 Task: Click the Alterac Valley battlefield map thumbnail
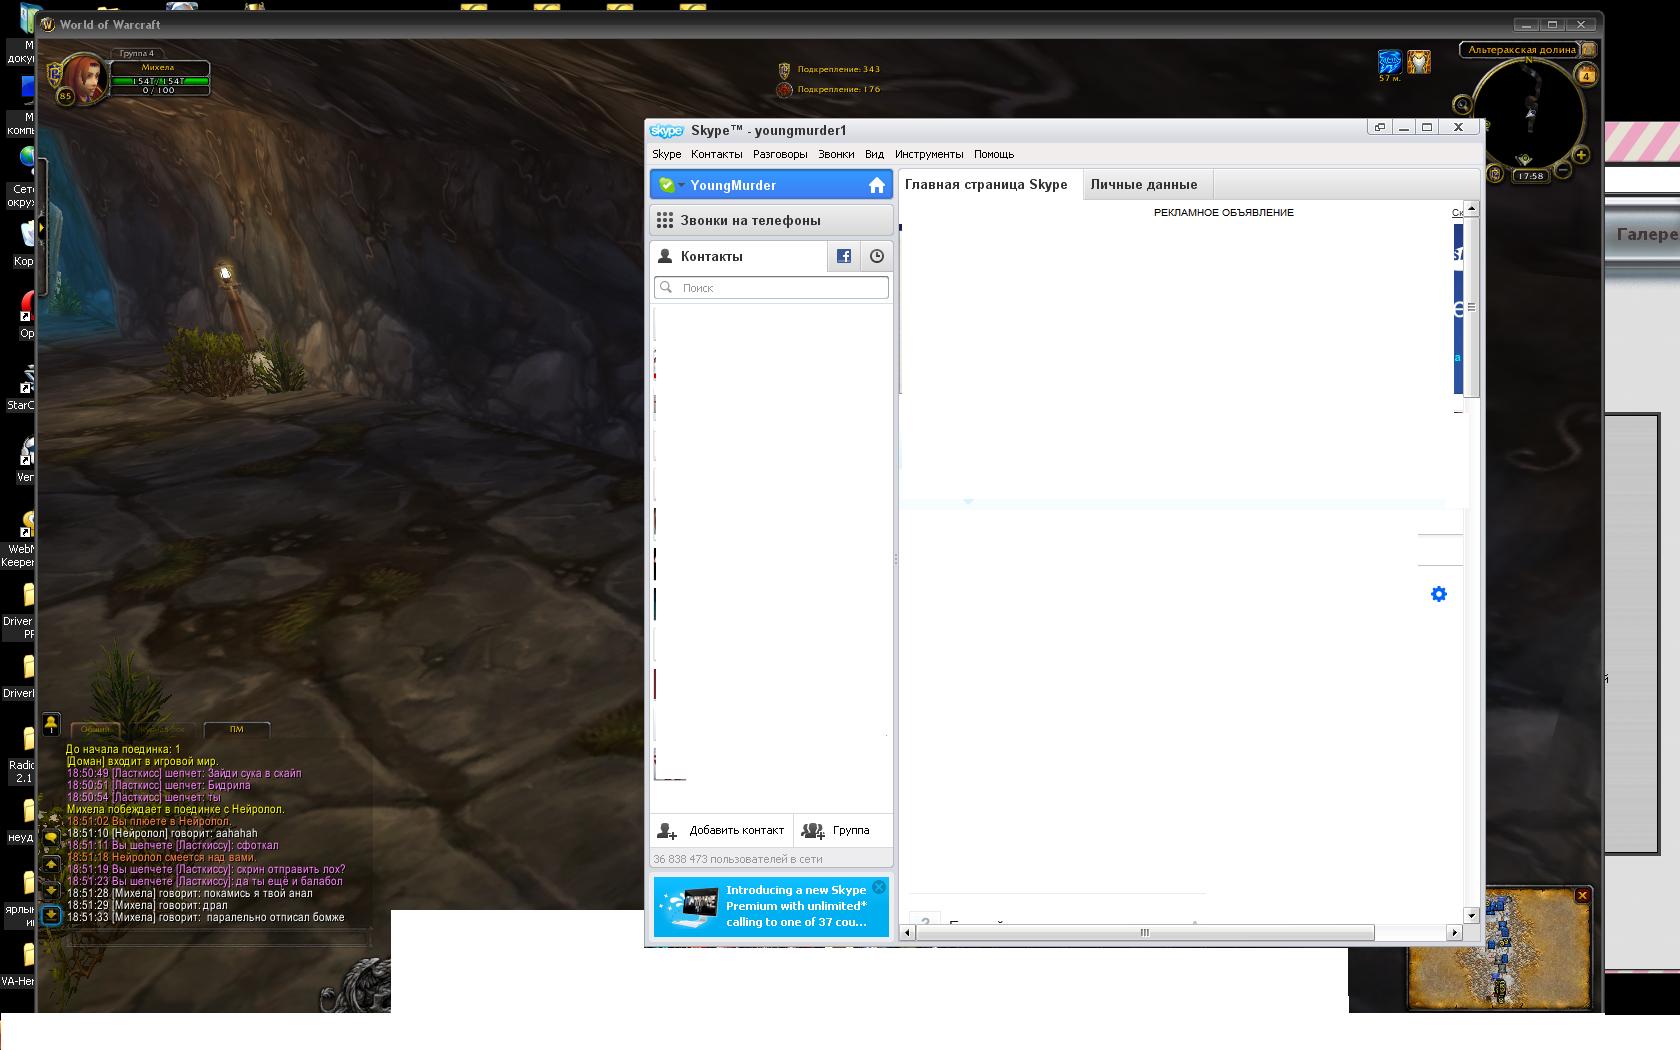coord(1499,950)
